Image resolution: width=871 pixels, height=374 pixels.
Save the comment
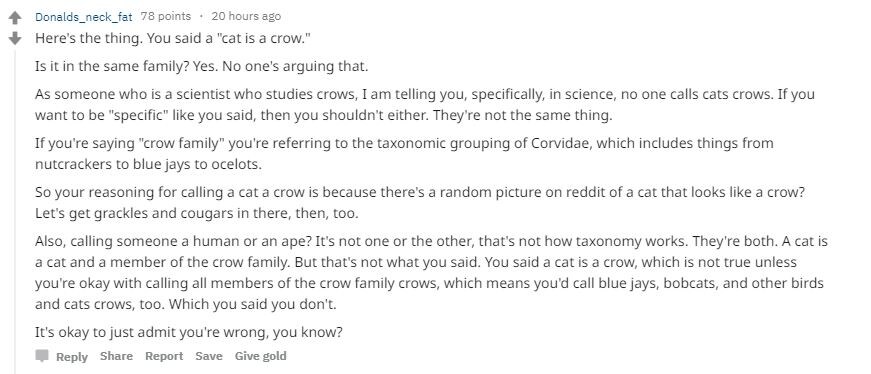[209, 356]
